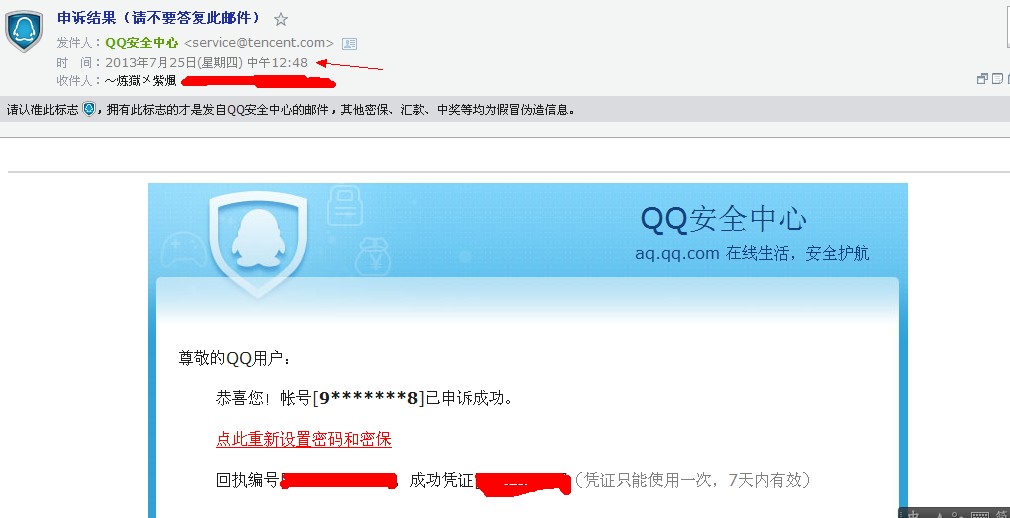The image size is (1010, 518).
Task: Click the email subject 申诉结果
Action: (x=86, y=17)
